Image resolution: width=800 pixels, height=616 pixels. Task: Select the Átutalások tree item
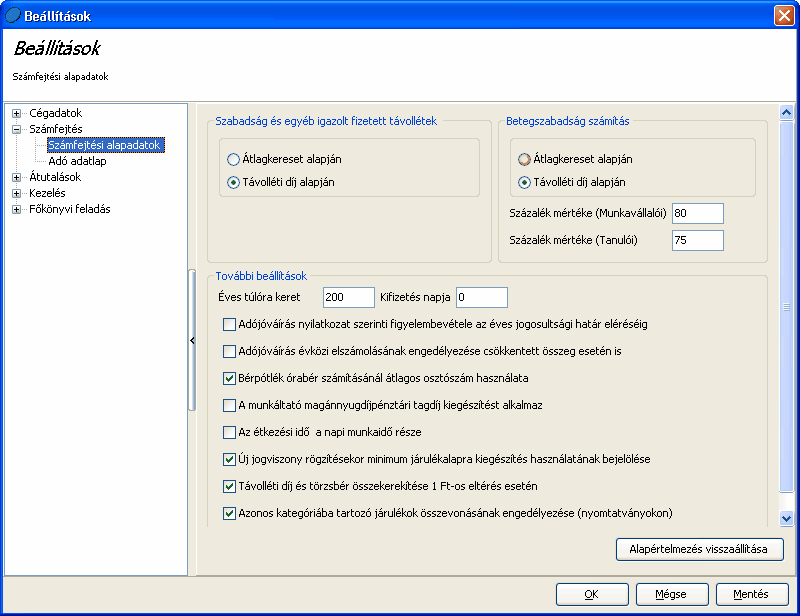coord(55,177)
